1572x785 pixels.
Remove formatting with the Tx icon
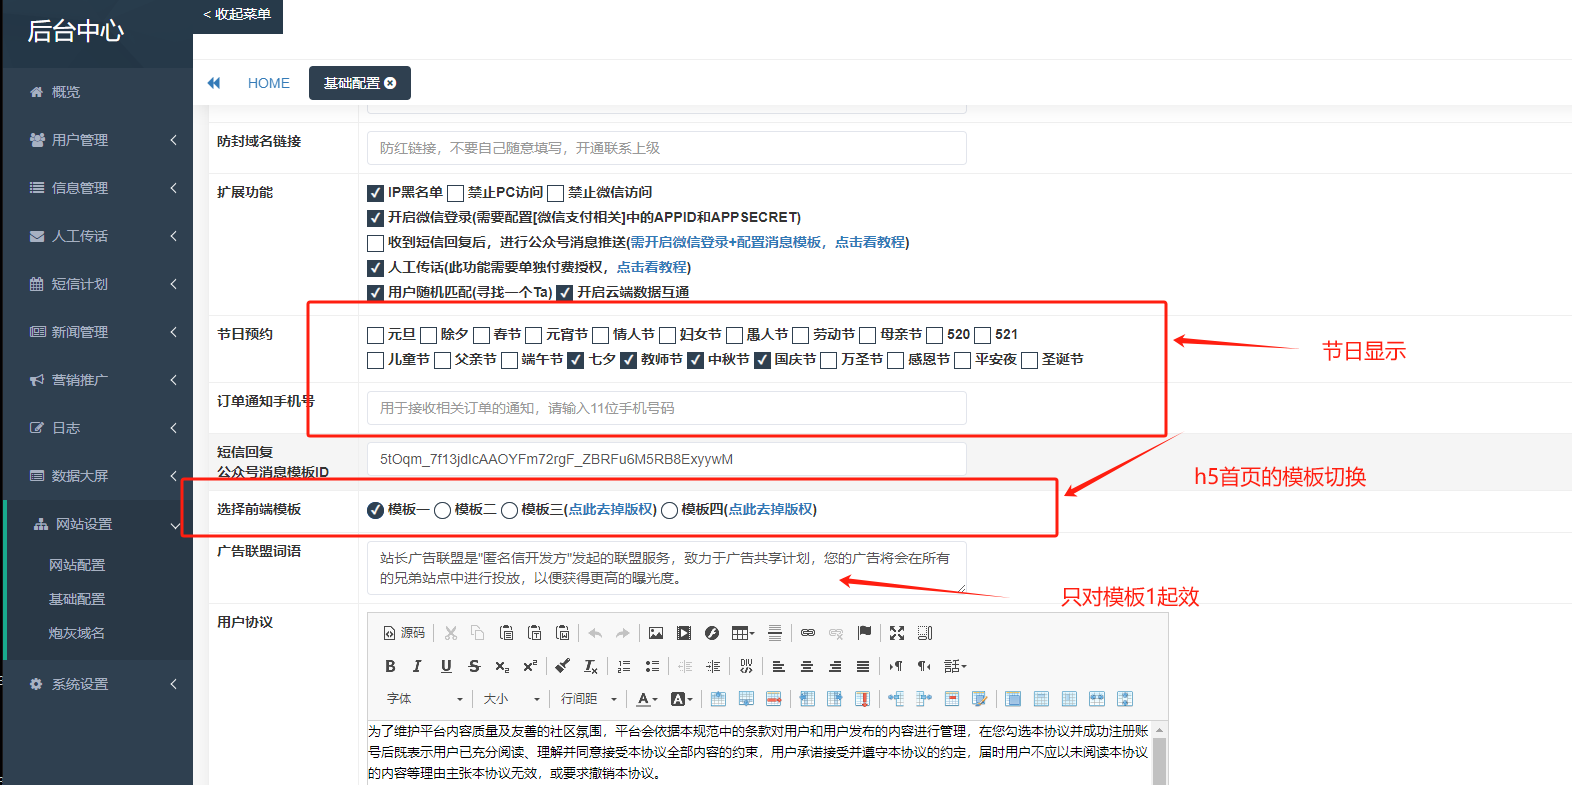coord(591,666)
